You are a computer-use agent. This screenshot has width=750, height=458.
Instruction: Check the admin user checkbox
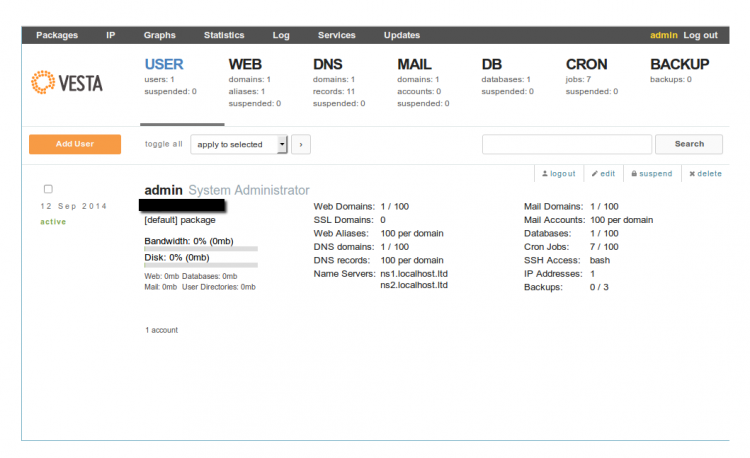coord(48,189)
